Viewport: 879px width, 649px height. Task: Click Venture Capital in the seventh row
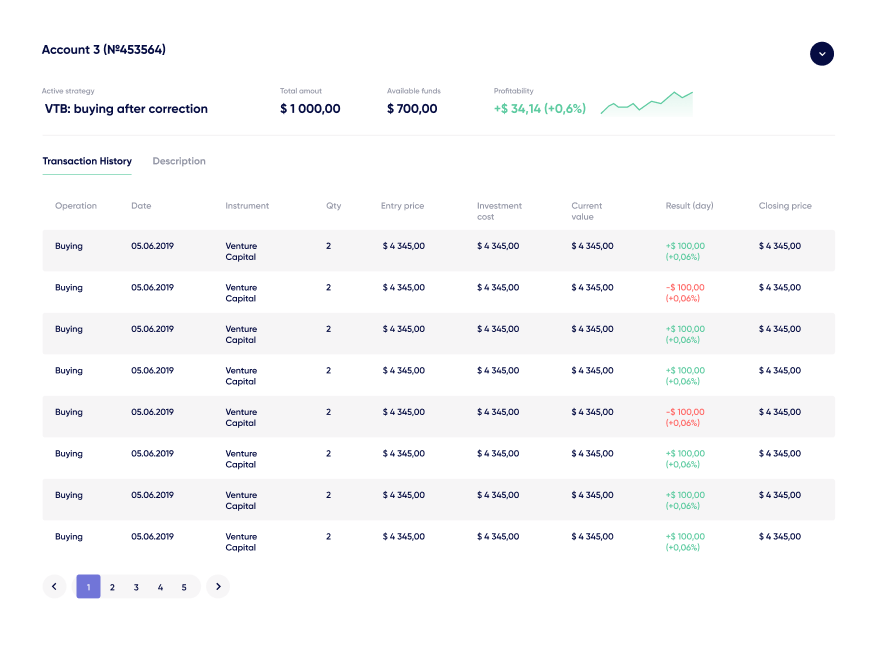241,500
